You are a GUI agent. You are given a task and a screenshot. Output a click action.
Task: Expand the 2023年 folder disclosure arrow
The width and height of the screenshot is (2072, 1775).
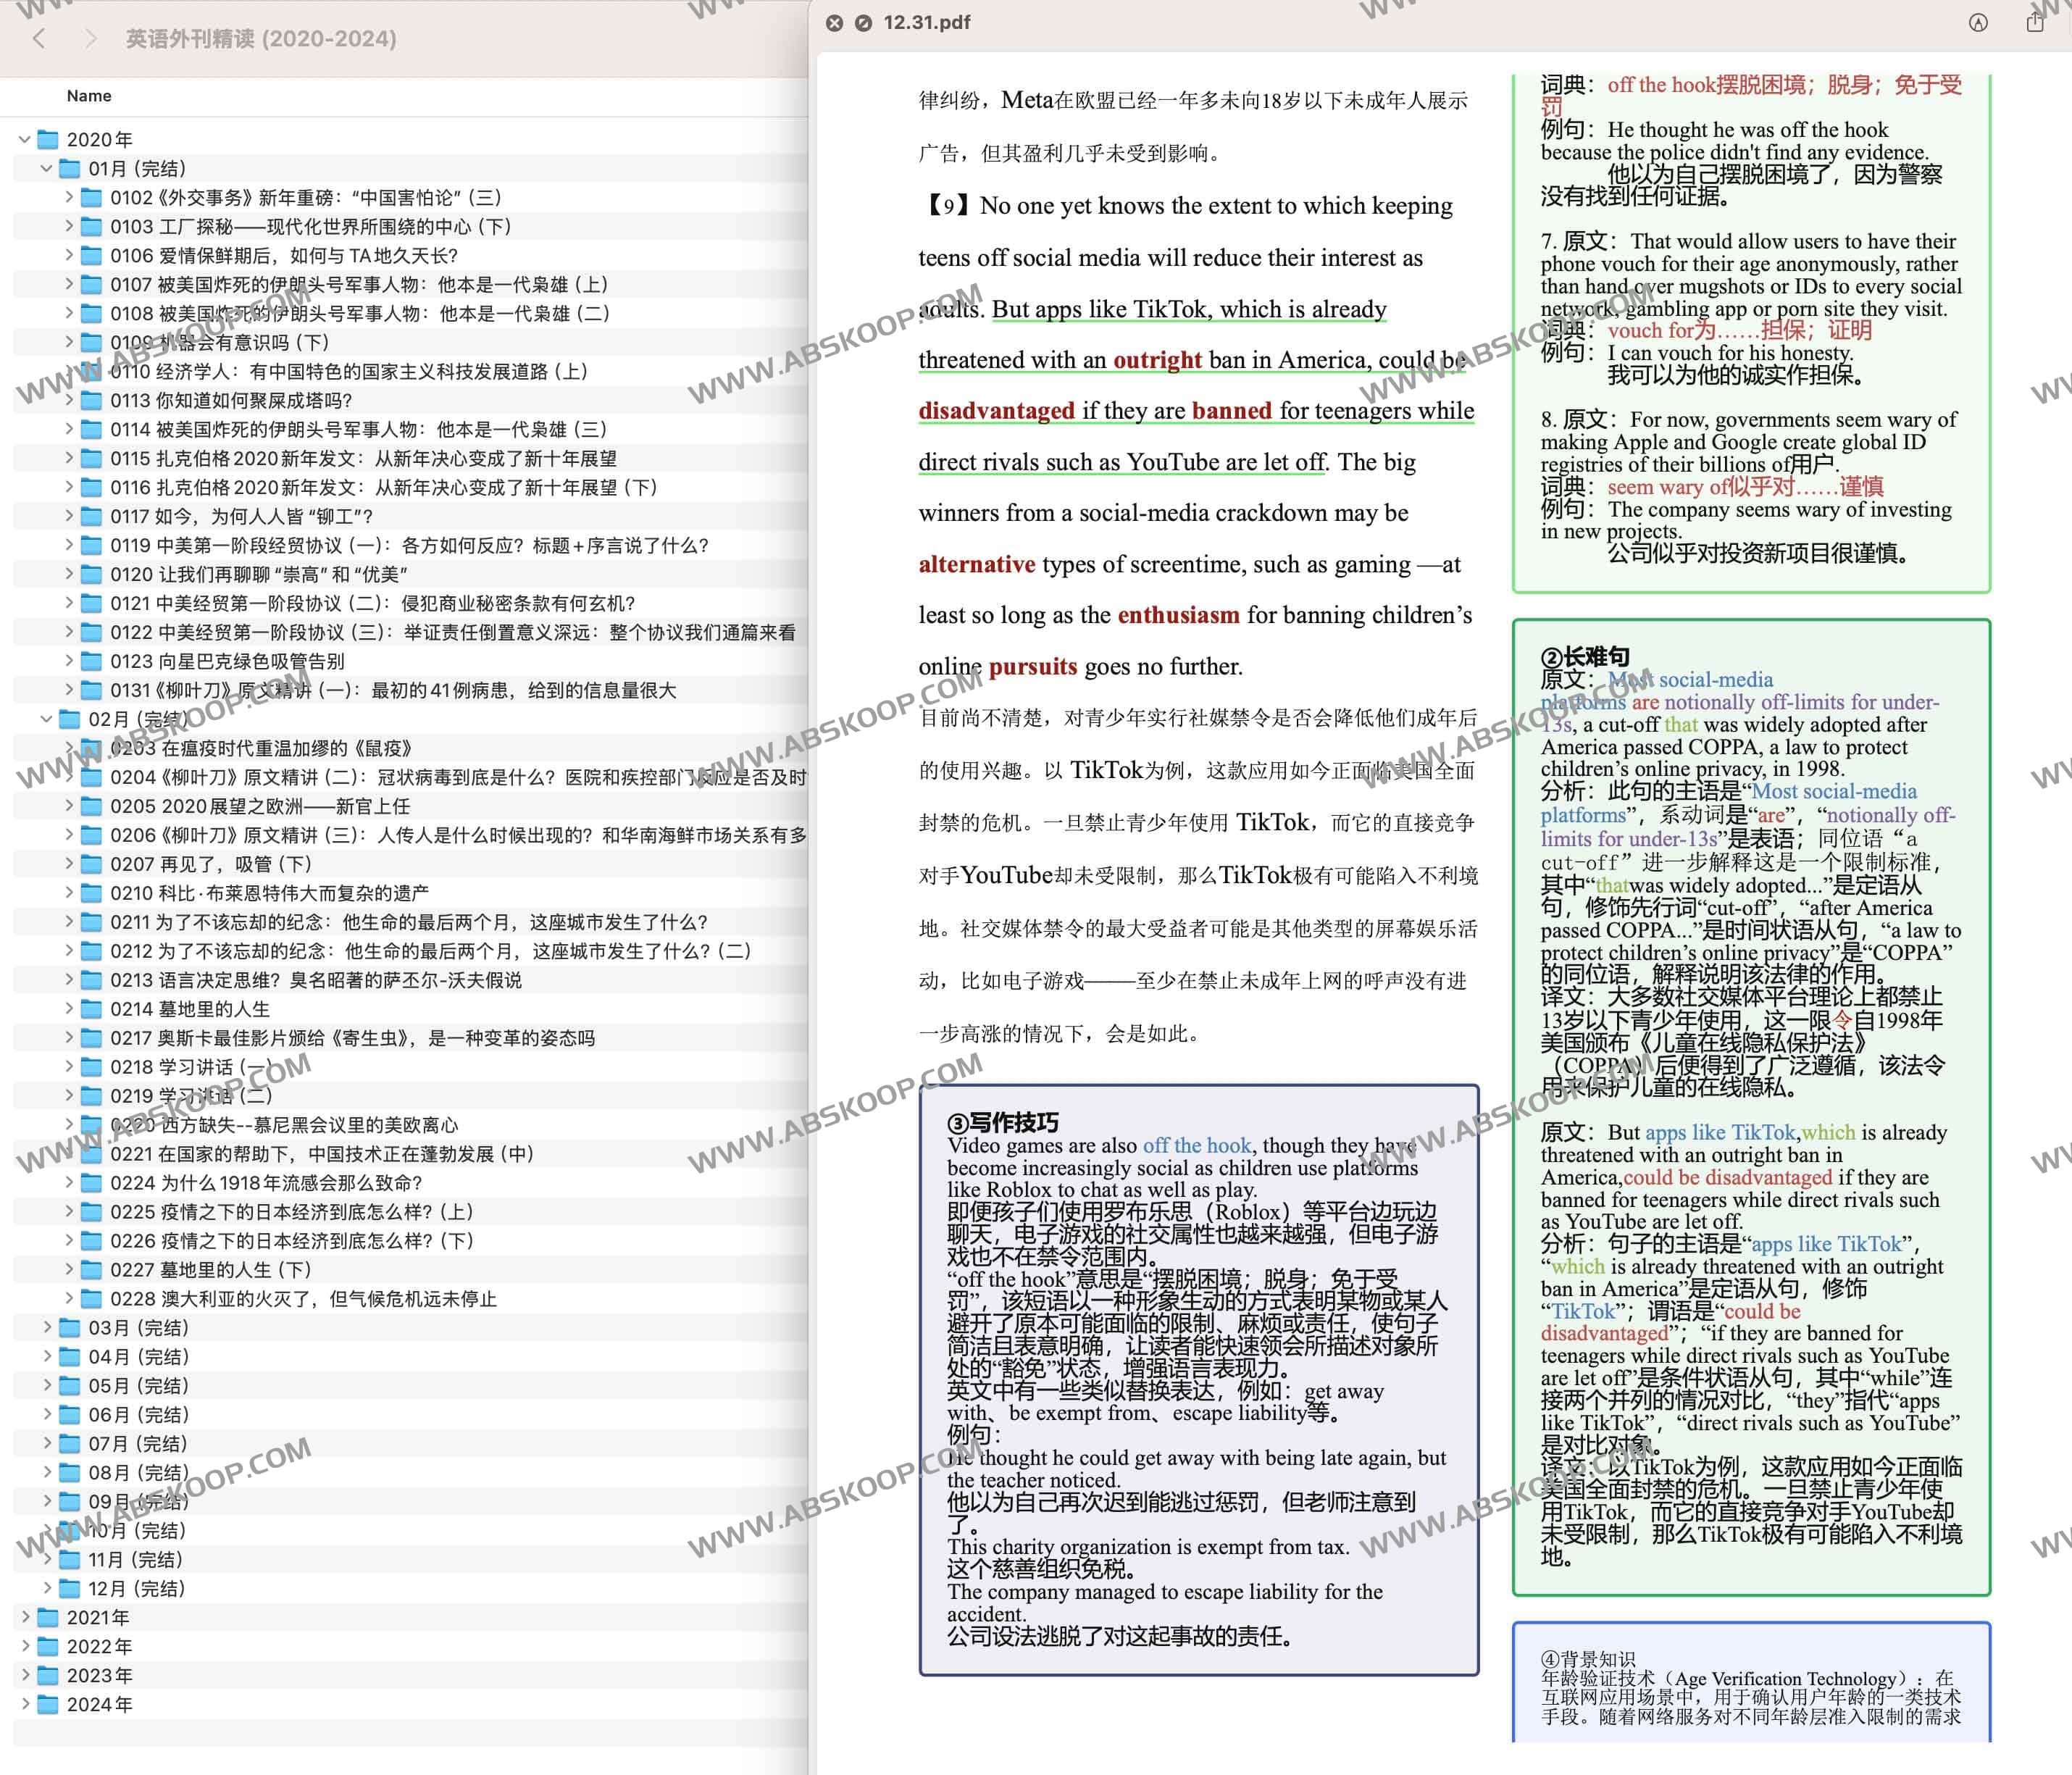pos(25,1675)
